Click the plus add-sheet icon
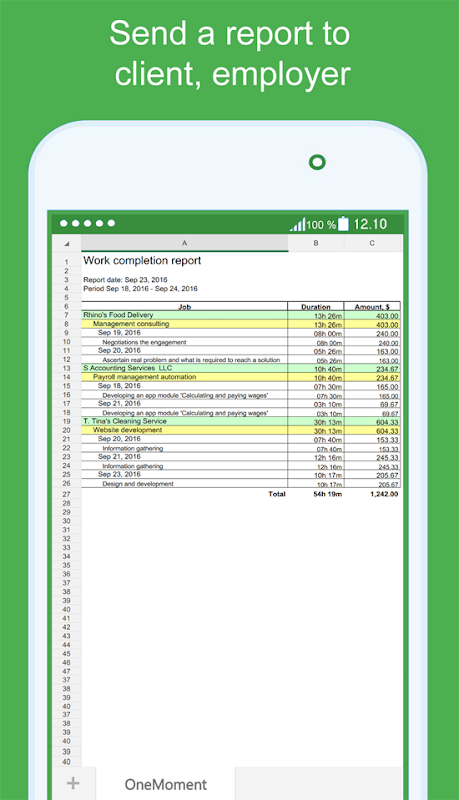The image size is (459, 800). coord(73,783)
